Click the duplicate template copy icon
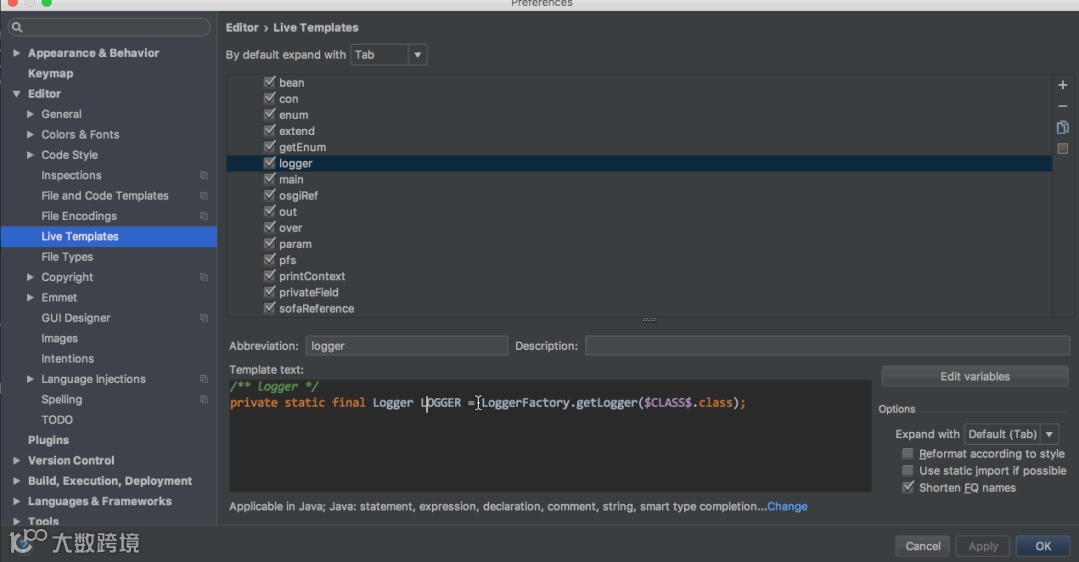Image resolution: width=1079 pixels, height=562 pixels. pyautogui.click(x=1062, y=128)
